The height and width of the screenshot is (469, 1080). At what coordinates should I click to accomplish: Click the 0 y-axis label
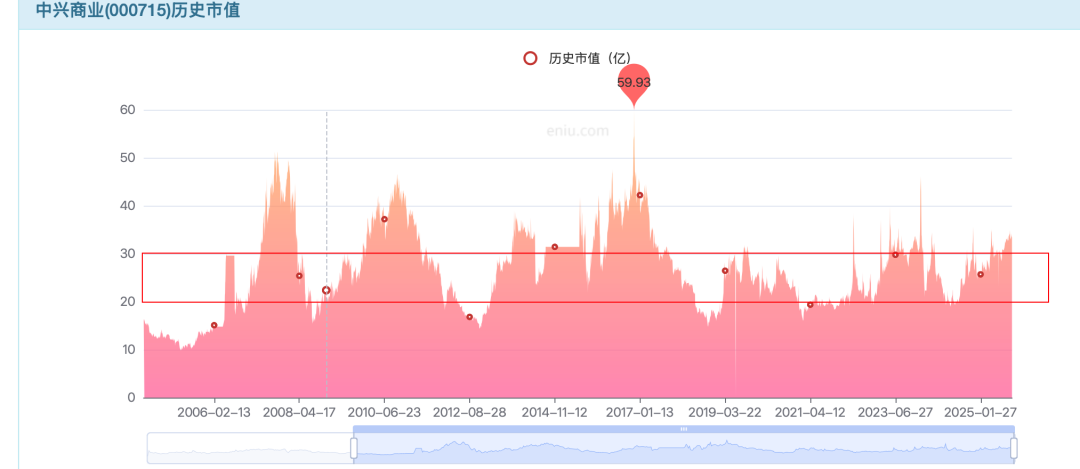132,398
